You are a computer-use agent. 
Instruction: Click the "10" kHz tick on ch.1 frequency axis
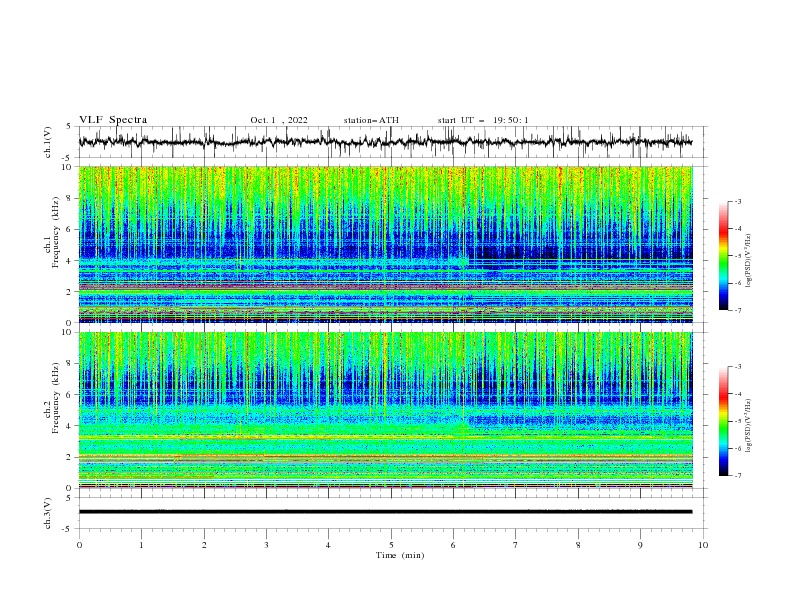pyautogui.click(x=68, y=167)
